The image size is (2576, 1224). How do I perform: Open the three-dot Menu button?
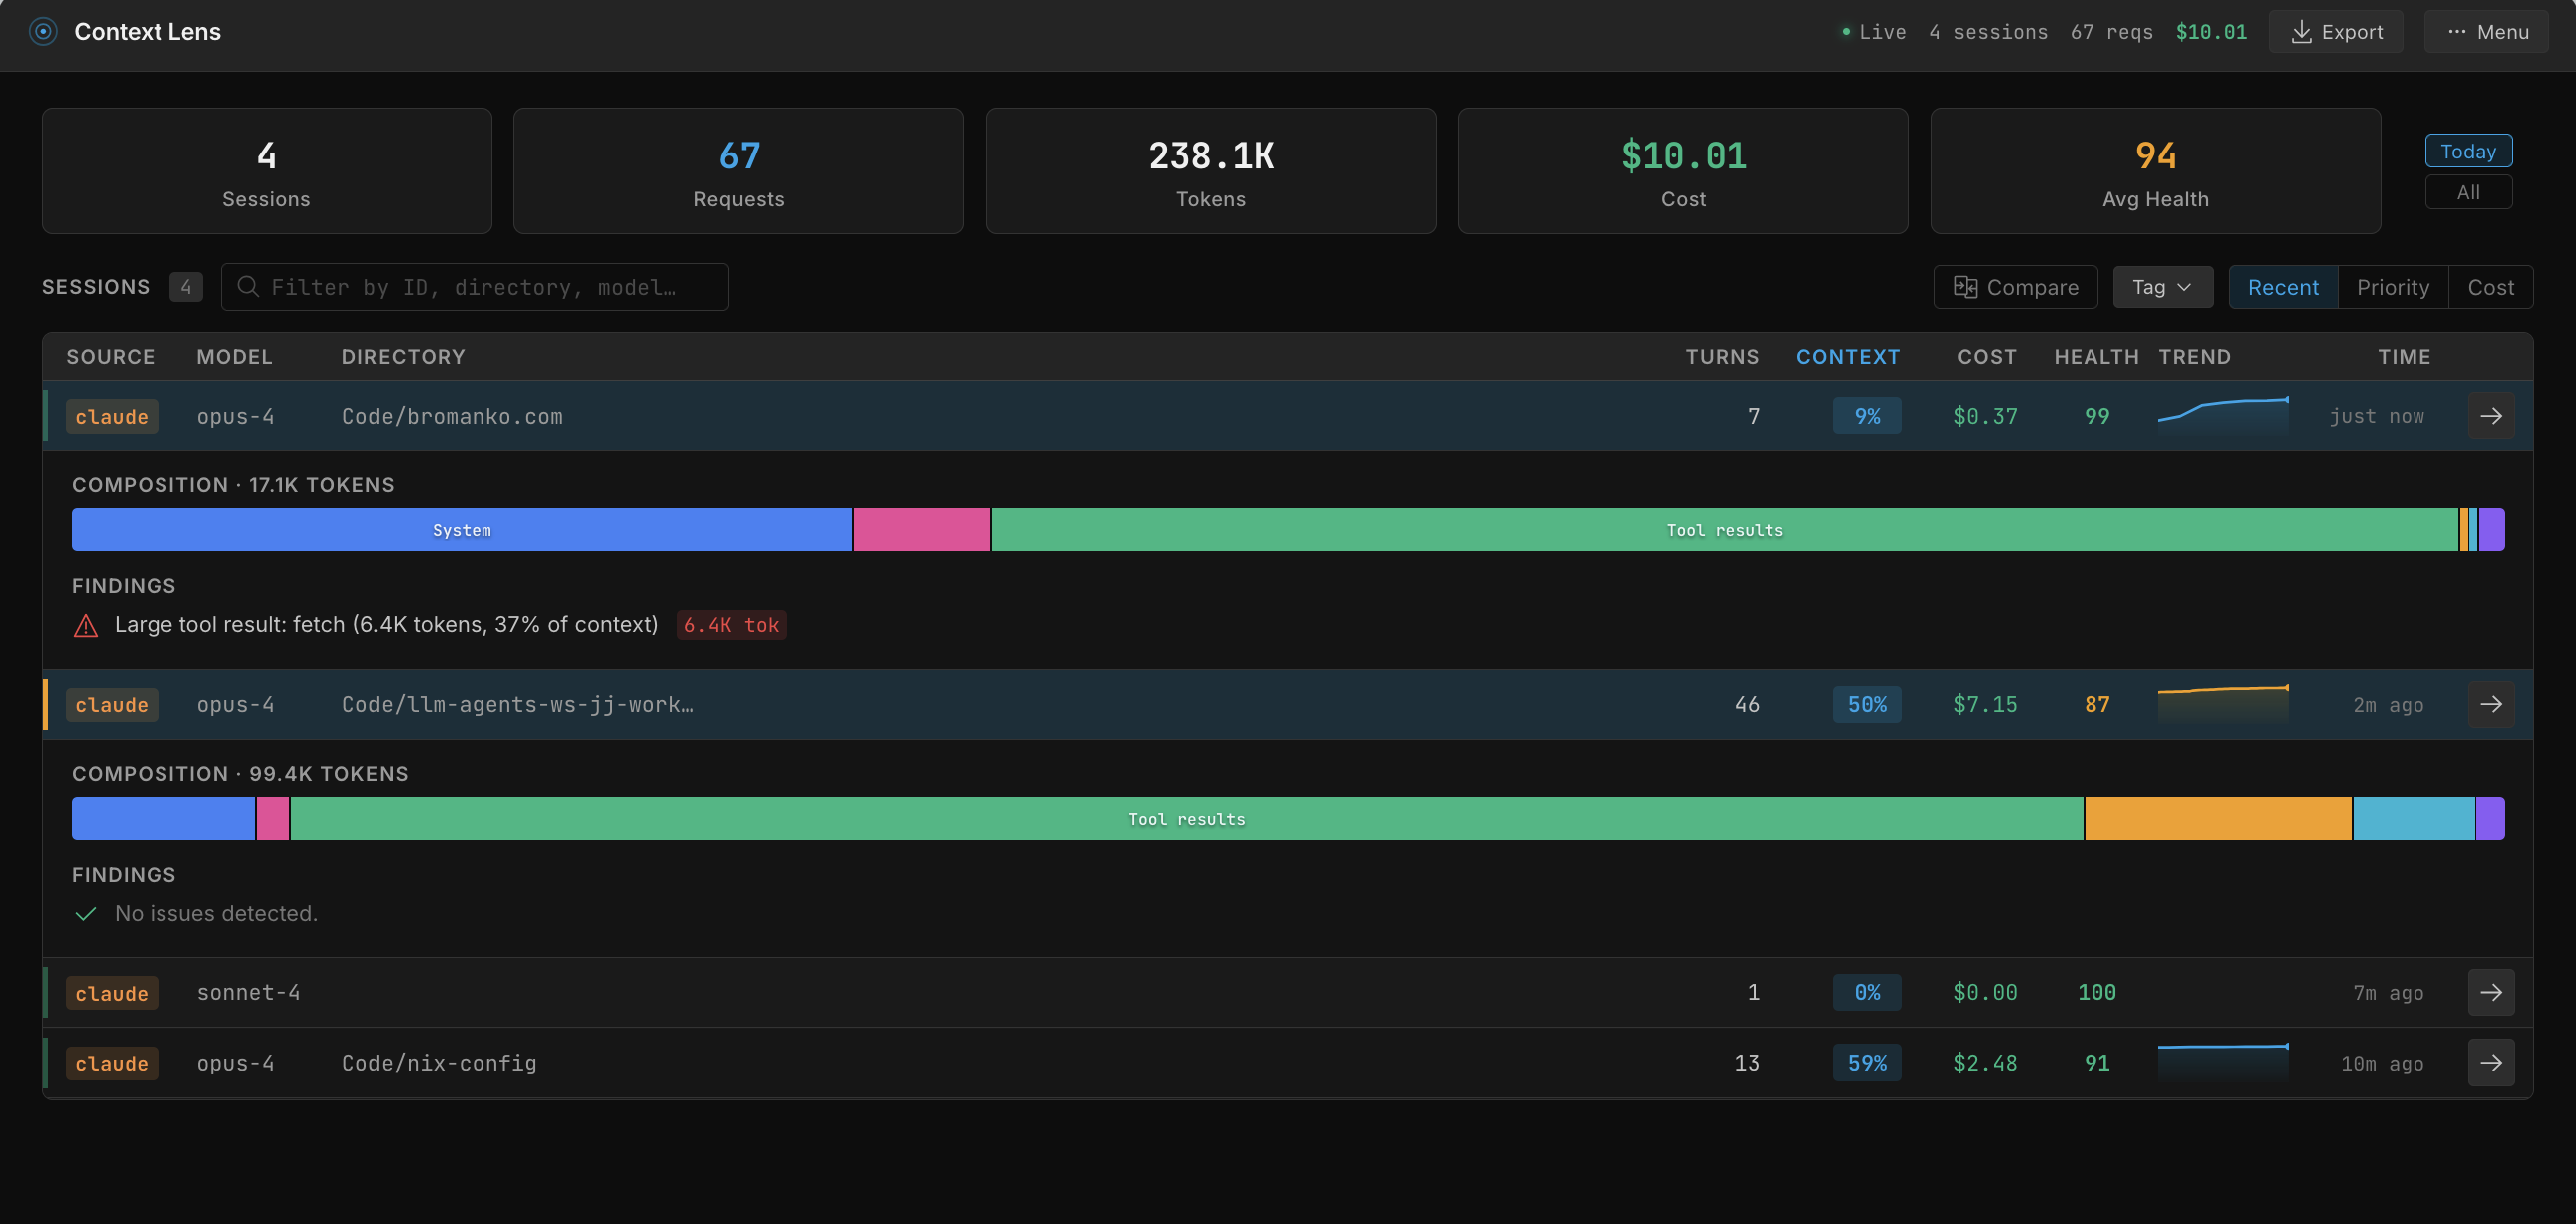[2487, 32]
